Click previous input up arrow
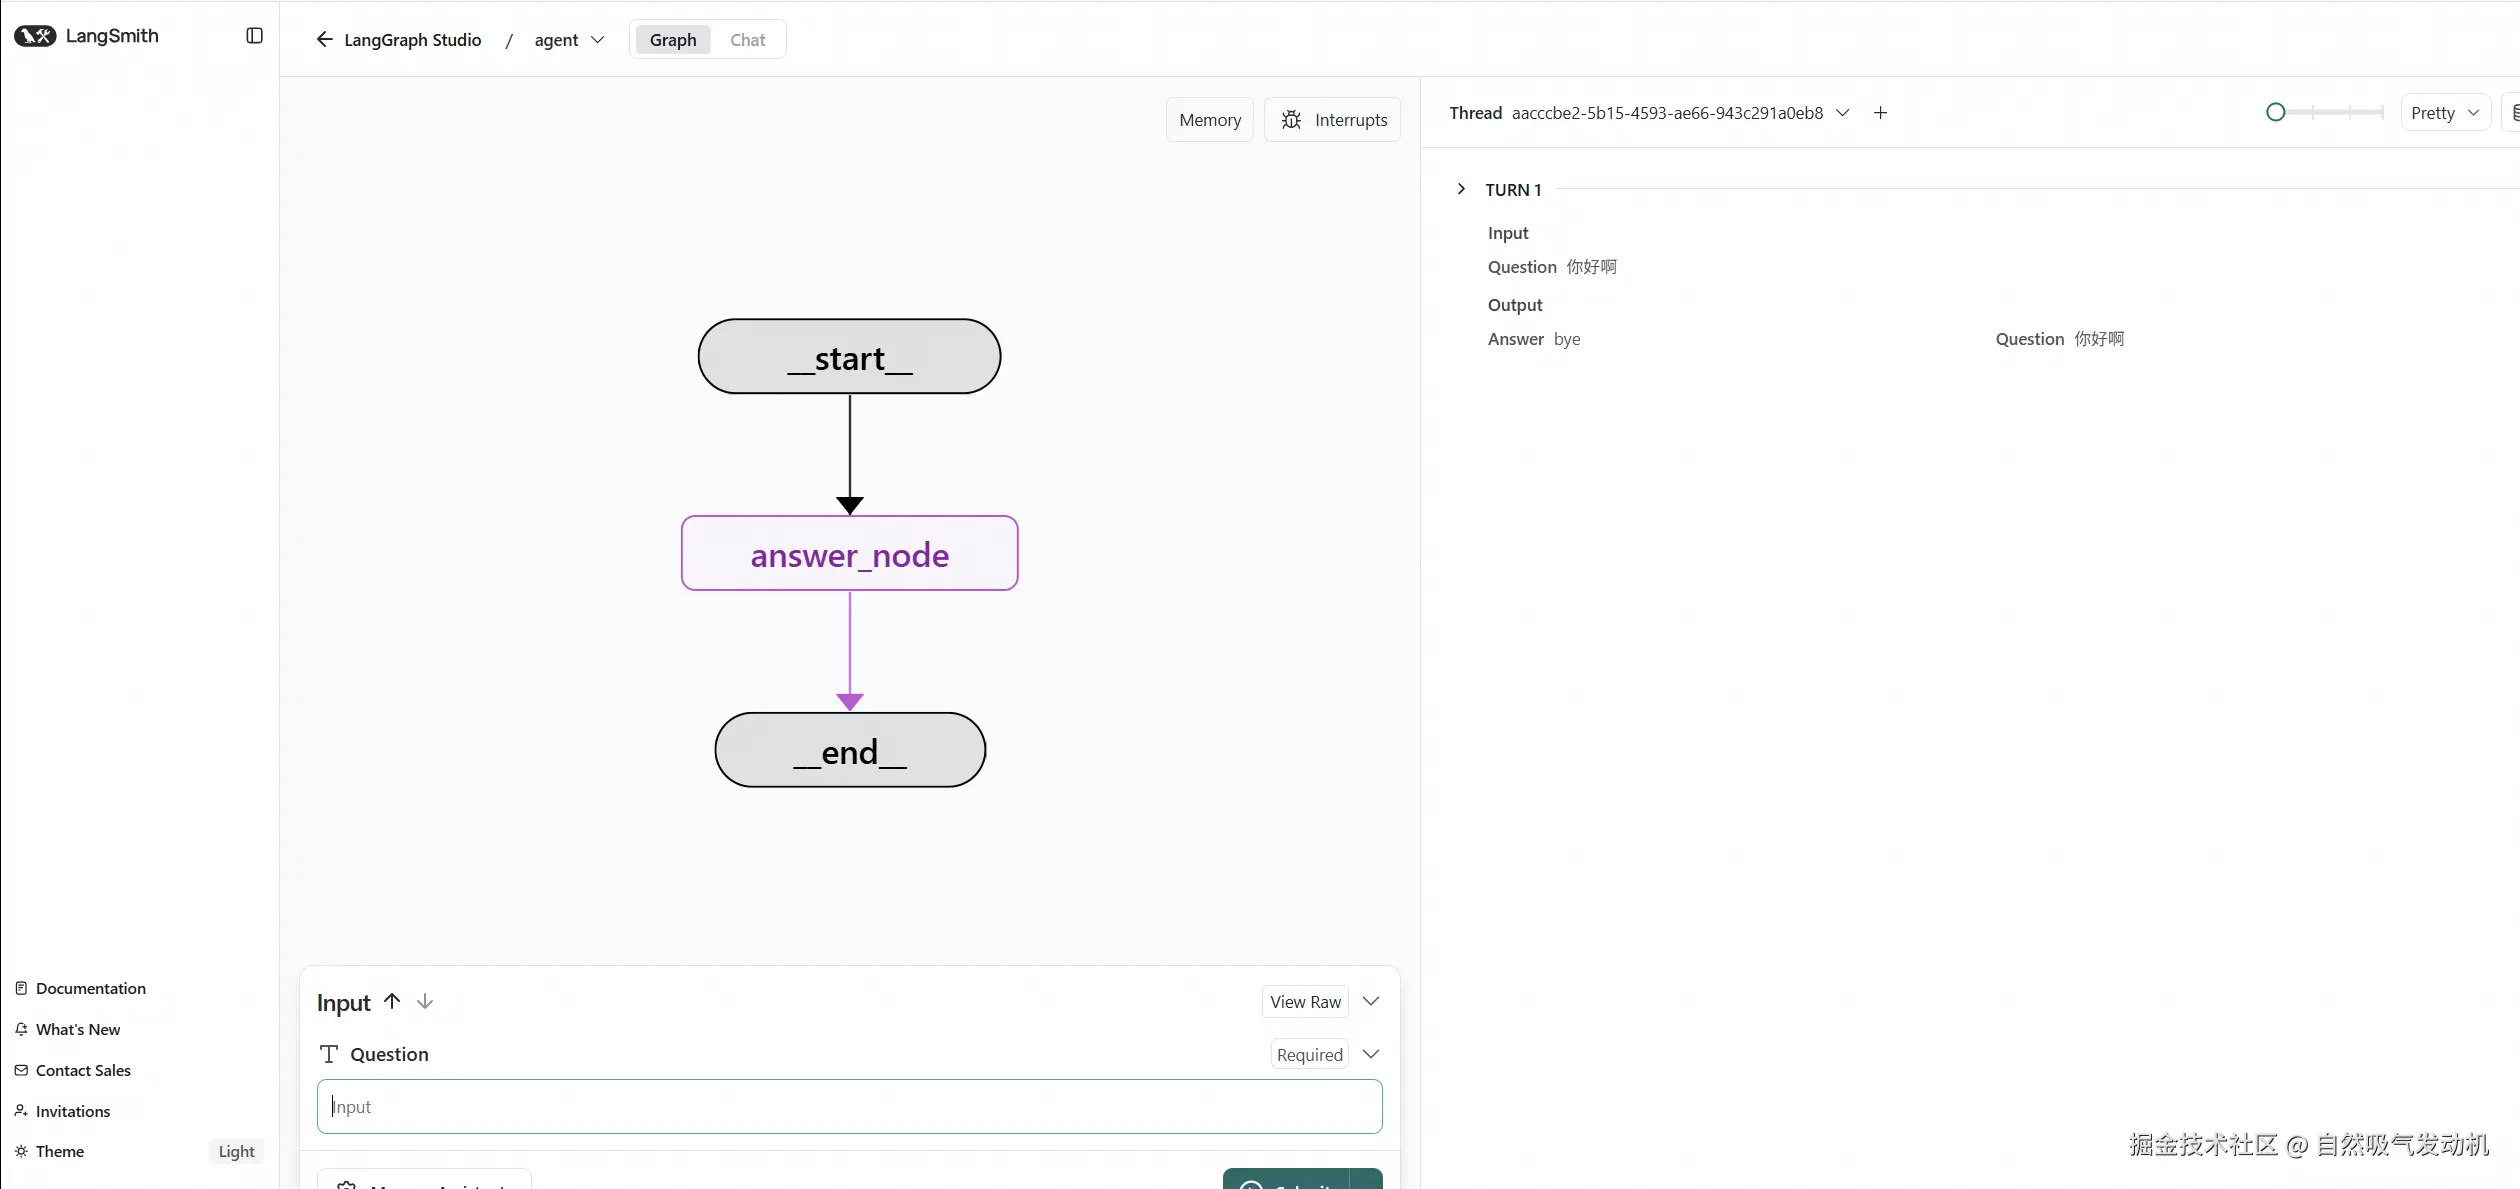 [x=392, y=1001]
